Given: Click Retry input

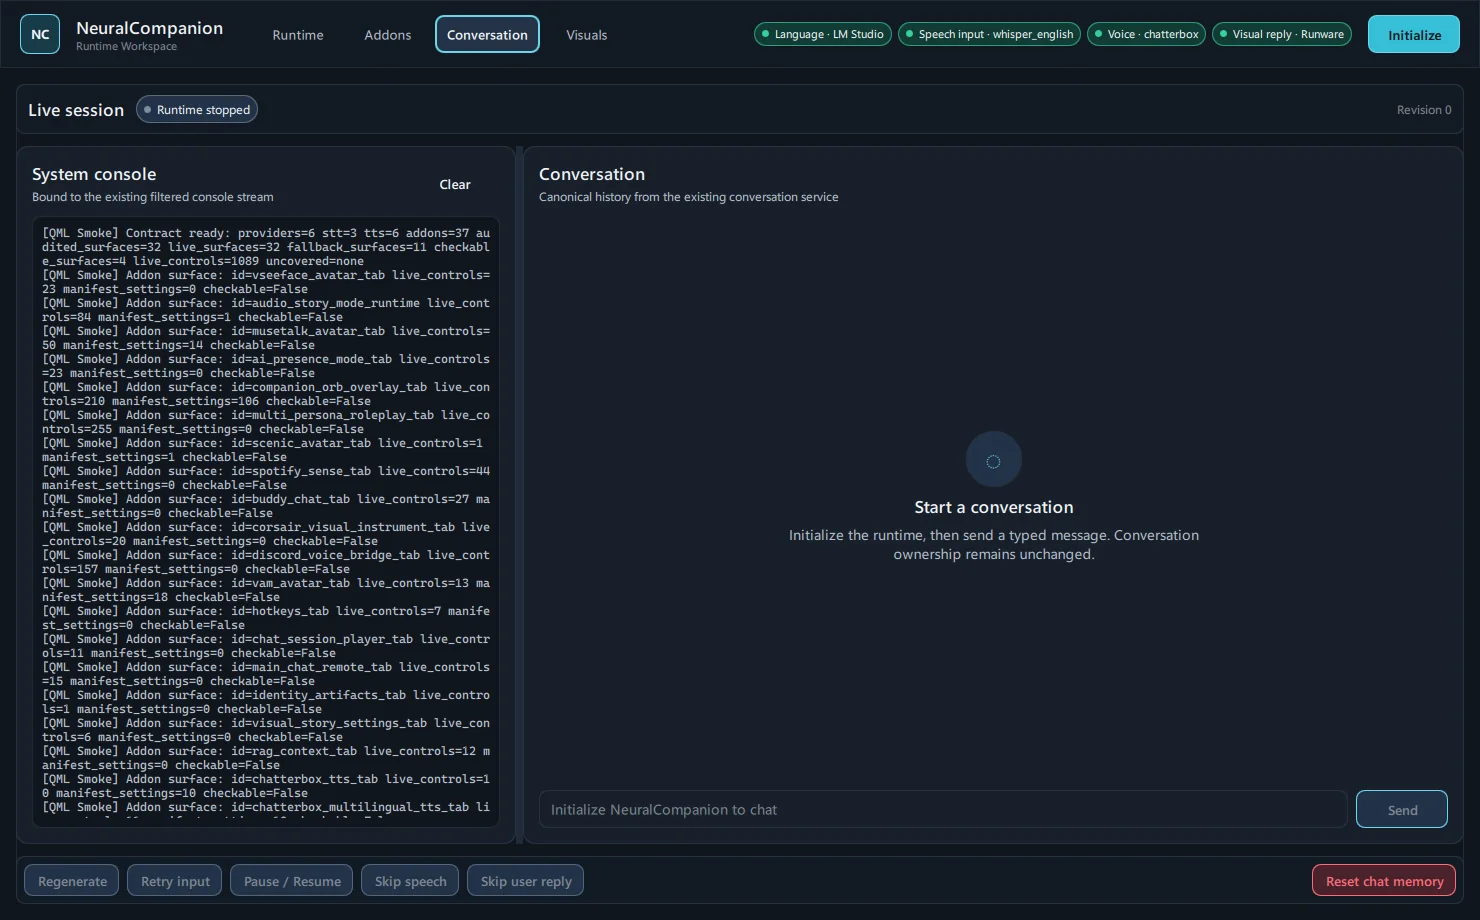Looking at the screenshot, I should click(x=175, y=881).
